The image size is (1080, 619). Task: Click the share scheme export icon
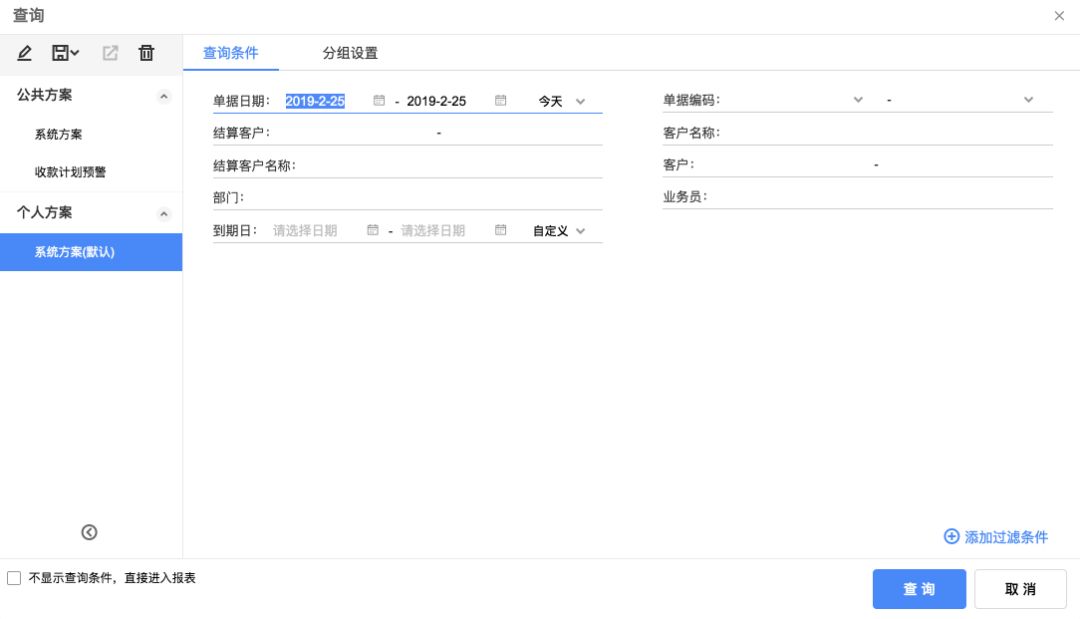pos(110,53)
